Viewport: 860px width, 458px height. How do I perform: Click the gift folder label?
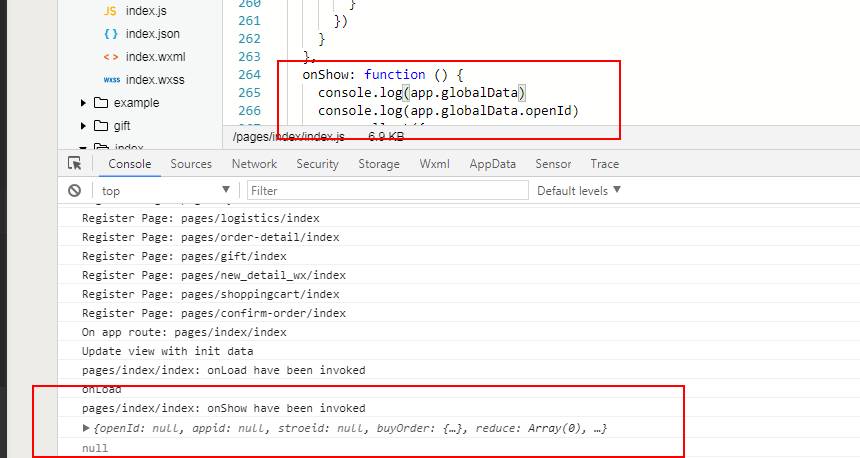(122, 126)
